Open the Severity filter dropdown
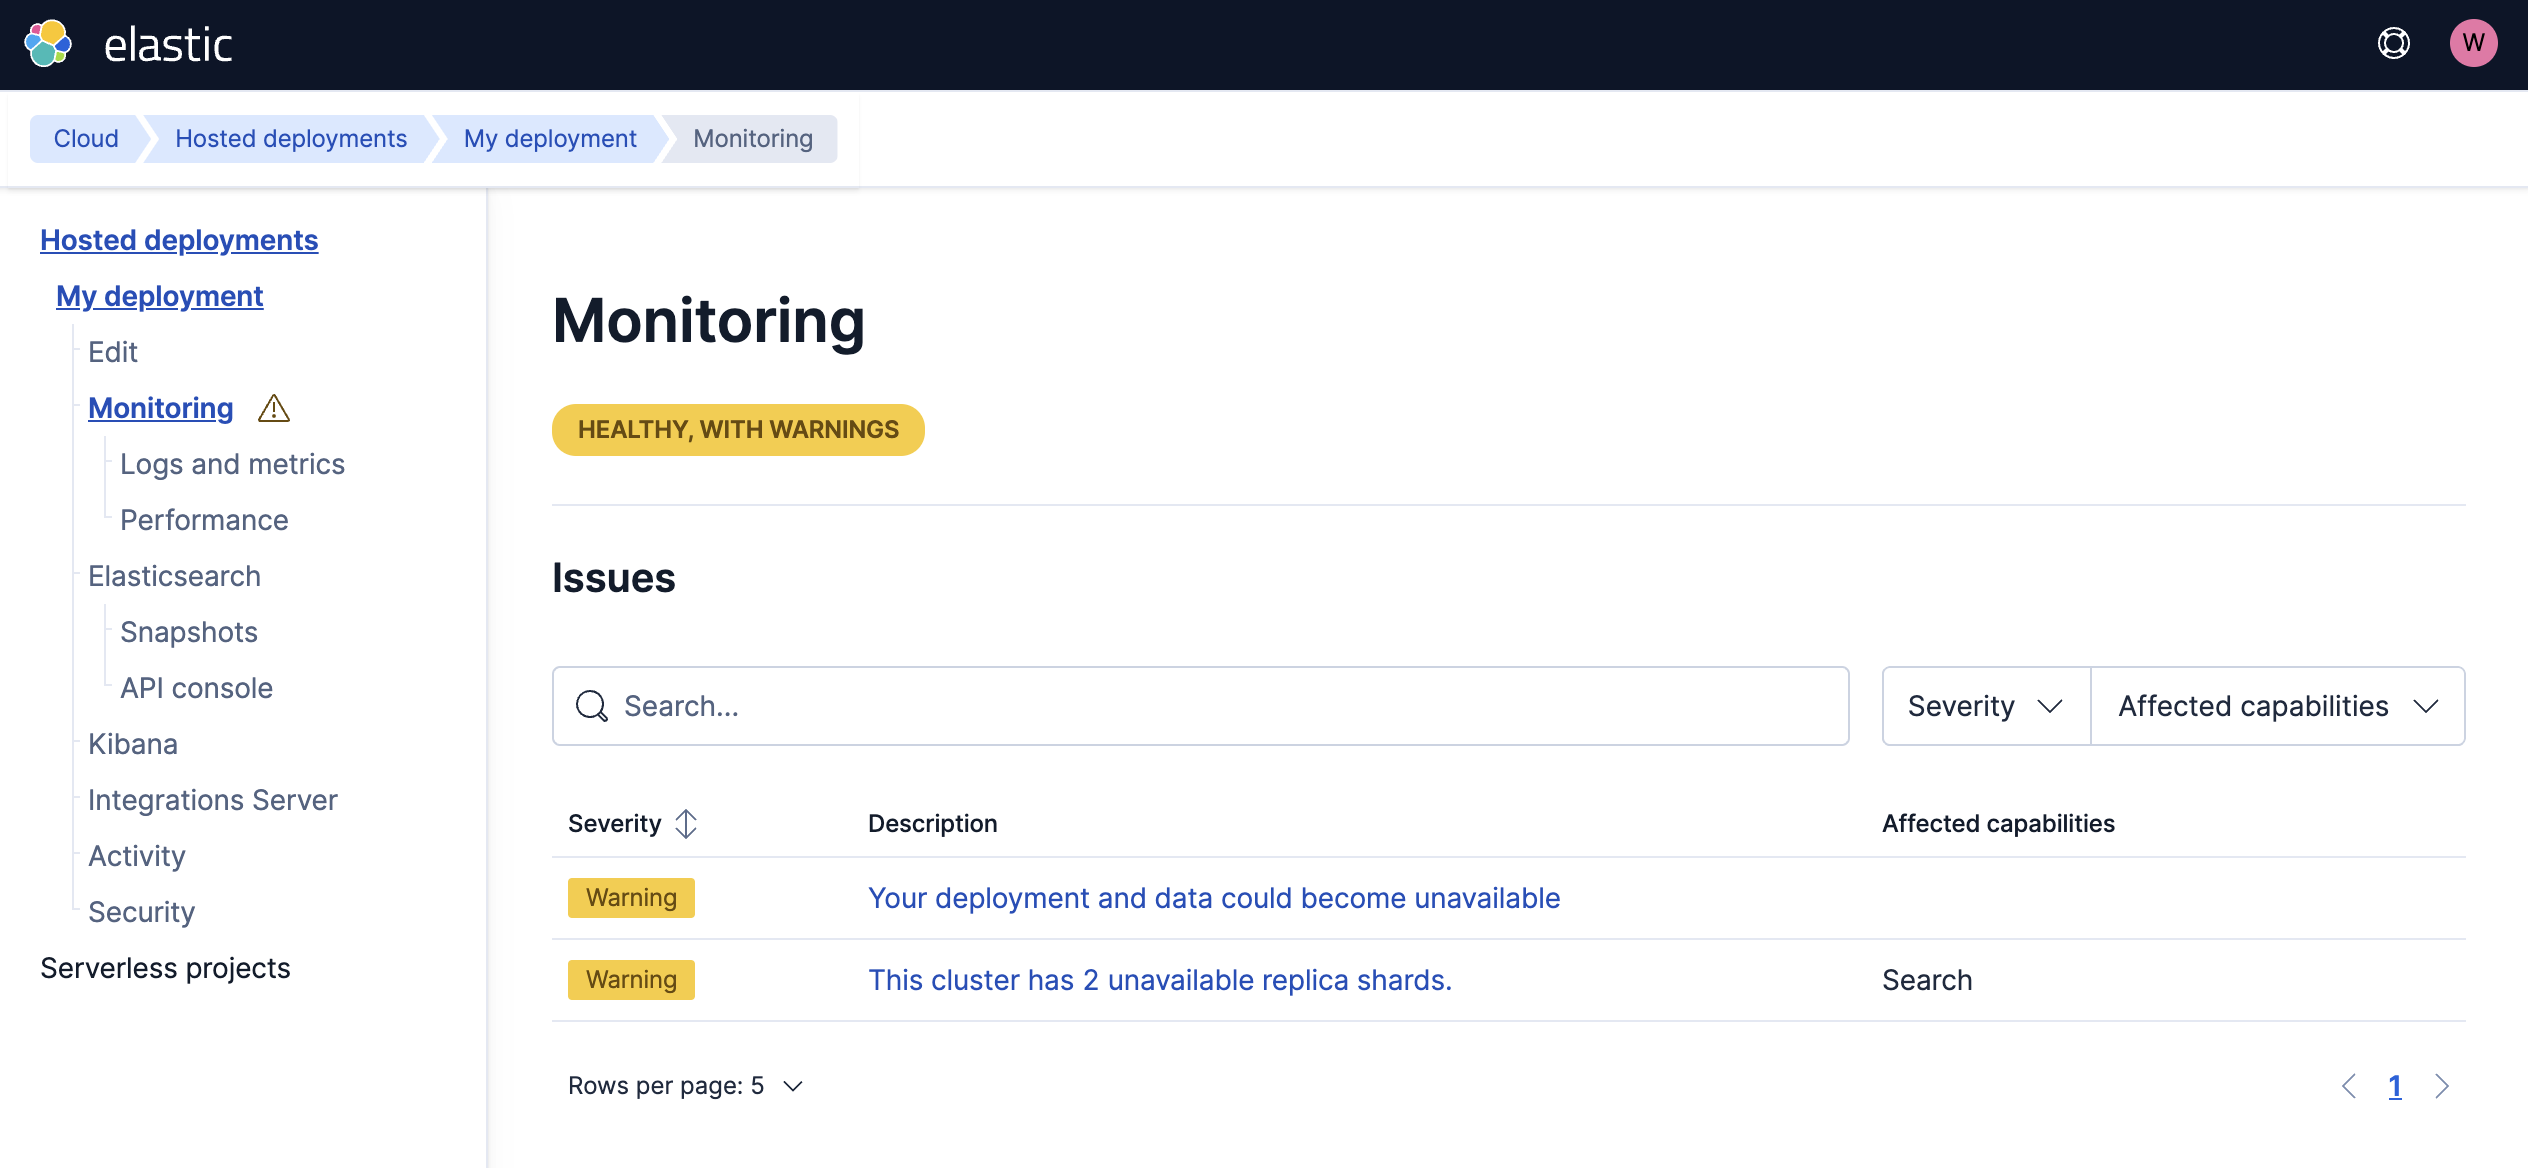This screenshot has width=2528, height=1168. click(x=1984, y=706)
